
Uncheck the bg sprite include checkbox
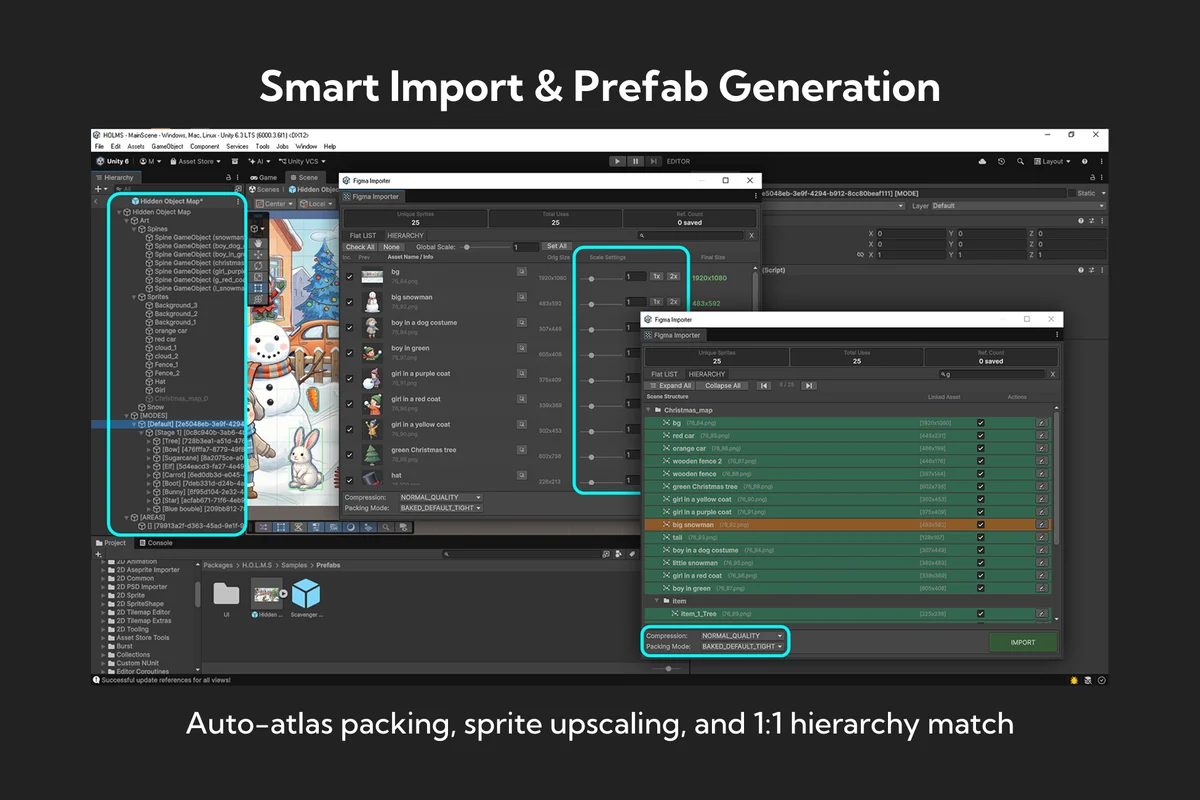(x=349, y=276)
